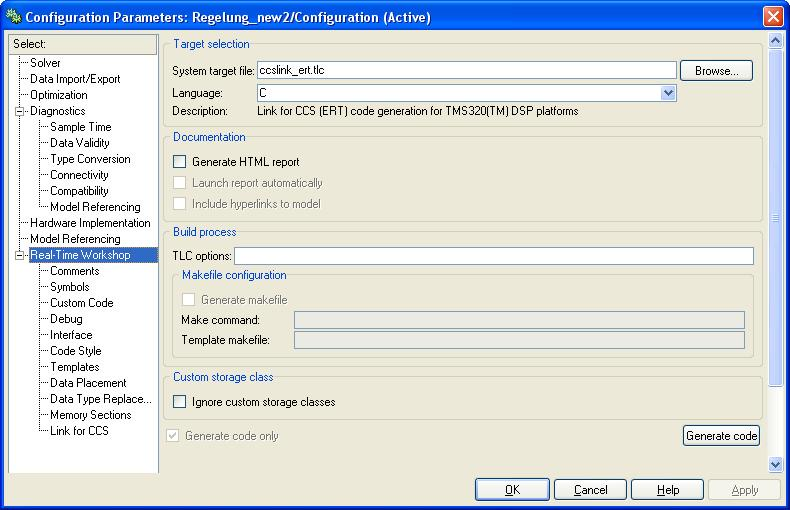Click the Browse... button
Screen dimensions: 790x510
(x=716, y=70)
